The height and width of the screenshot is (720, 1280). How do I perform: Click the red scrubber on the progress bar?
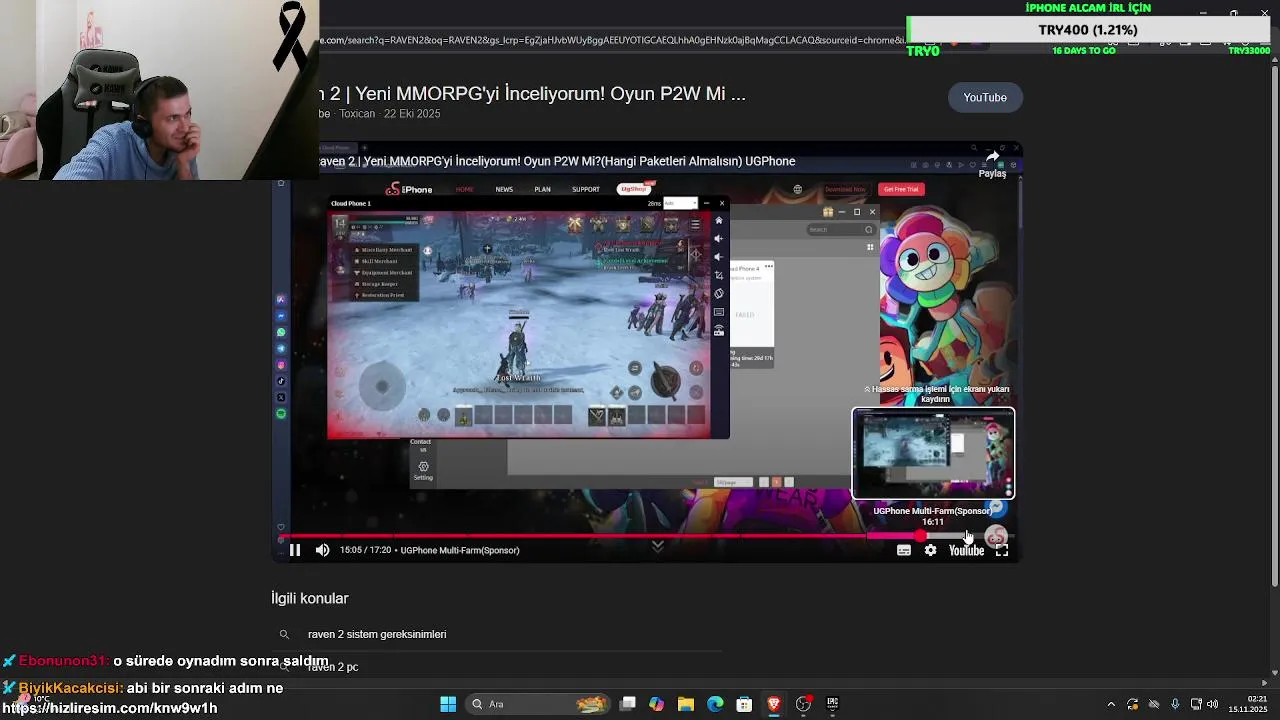click(x=920, y=537)
